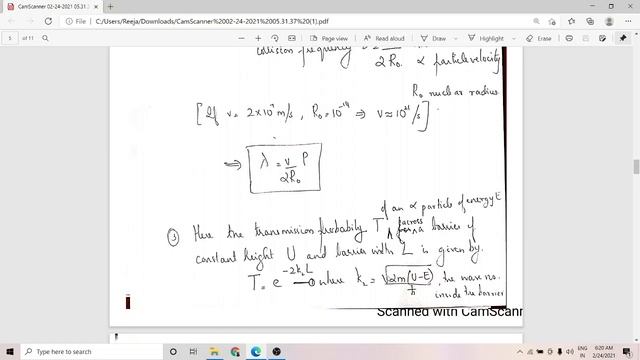Screen dimensions: 640x360
Task: Open browser zoom indicator in address bar
Action: [536, 21]
